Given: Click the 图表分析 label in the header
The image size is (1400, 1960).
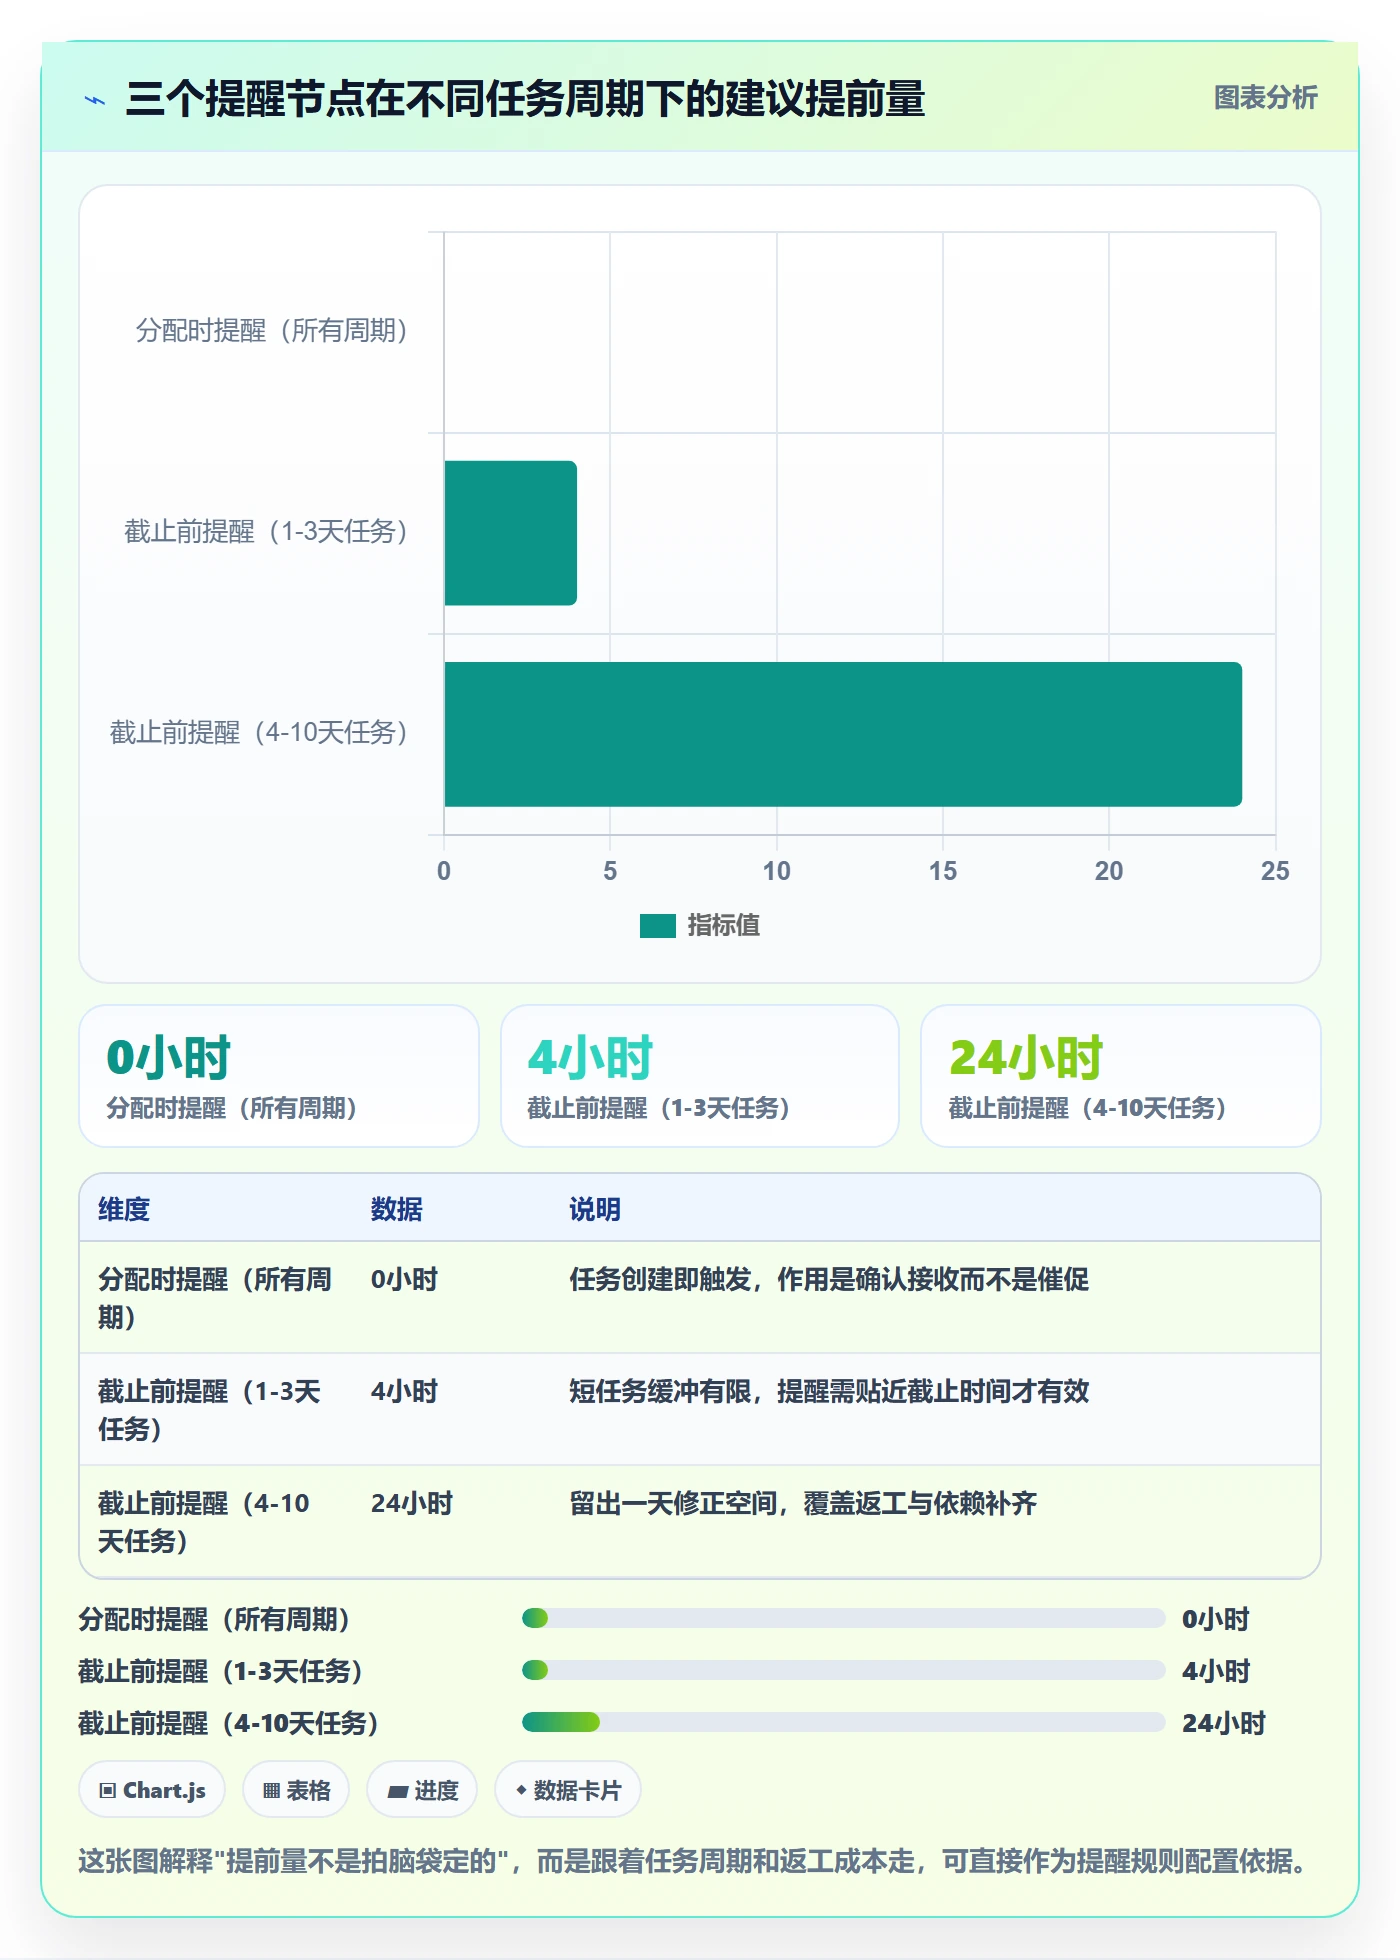Looking at the screenshot, I should pos(1265,98).
